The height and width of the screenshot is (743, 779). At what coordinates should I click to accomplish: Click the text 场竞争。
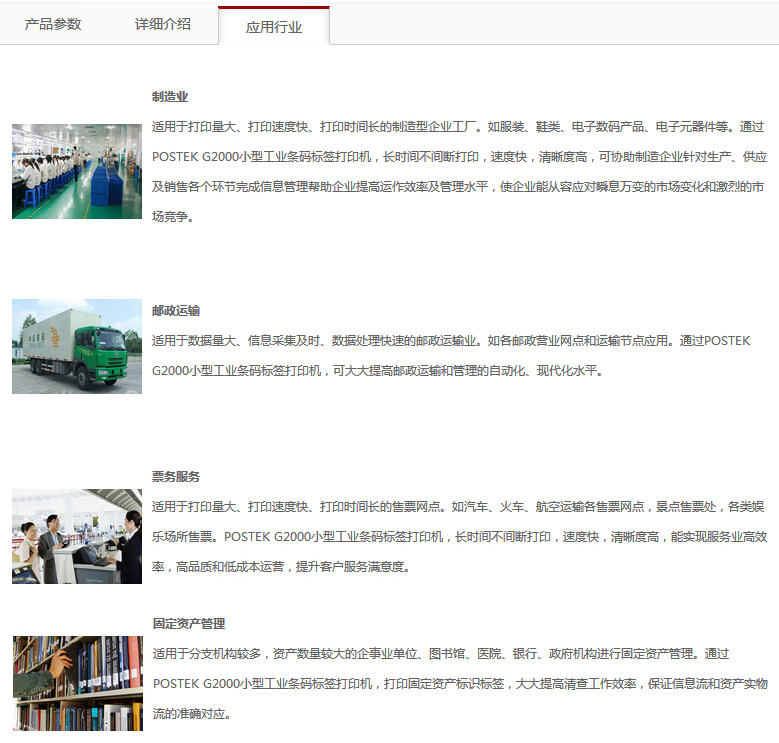[x=172, y=217]
